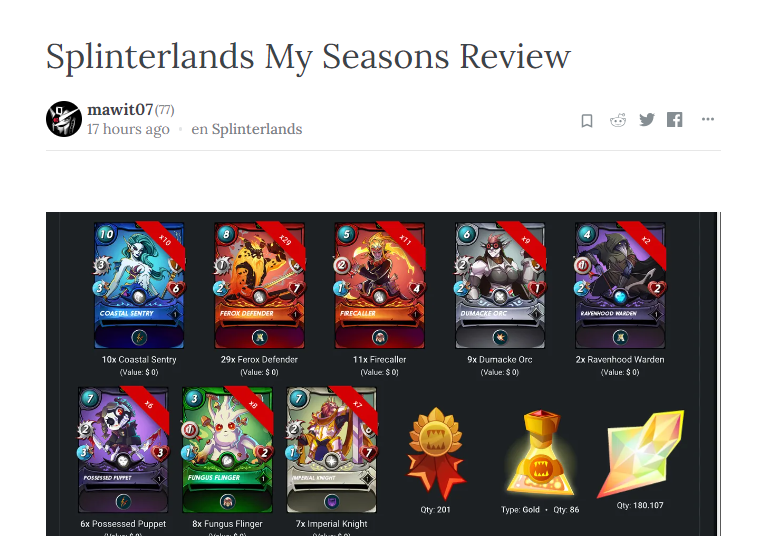Click the rainbow crystal shard icon
Screen dimensions: 763x536
coord(641,452)
